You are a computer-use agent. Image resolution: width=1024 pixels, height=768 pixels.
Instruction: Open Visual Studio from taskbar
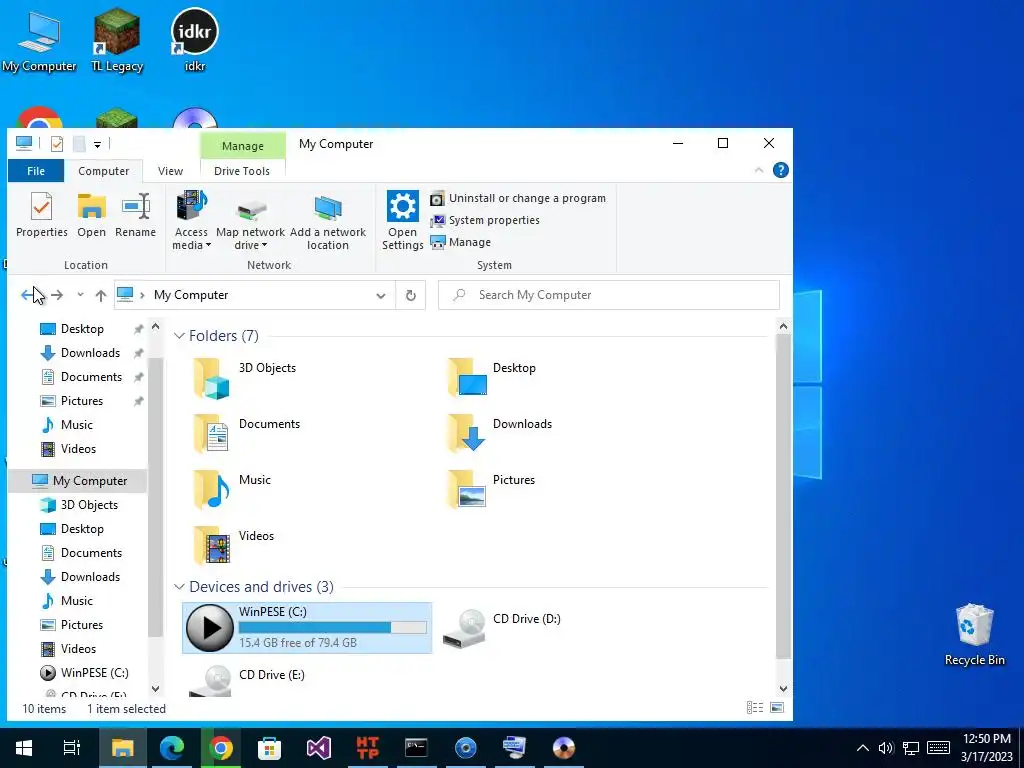(x=319, y=747)
